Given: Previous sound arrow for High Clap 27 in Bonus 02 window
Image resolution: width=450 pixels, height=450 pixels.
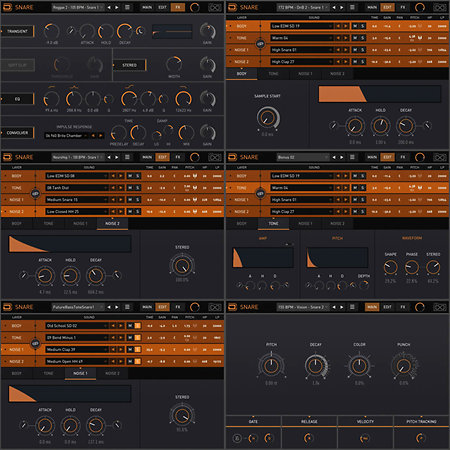Looking at the screenshot, I should (338, 212).
